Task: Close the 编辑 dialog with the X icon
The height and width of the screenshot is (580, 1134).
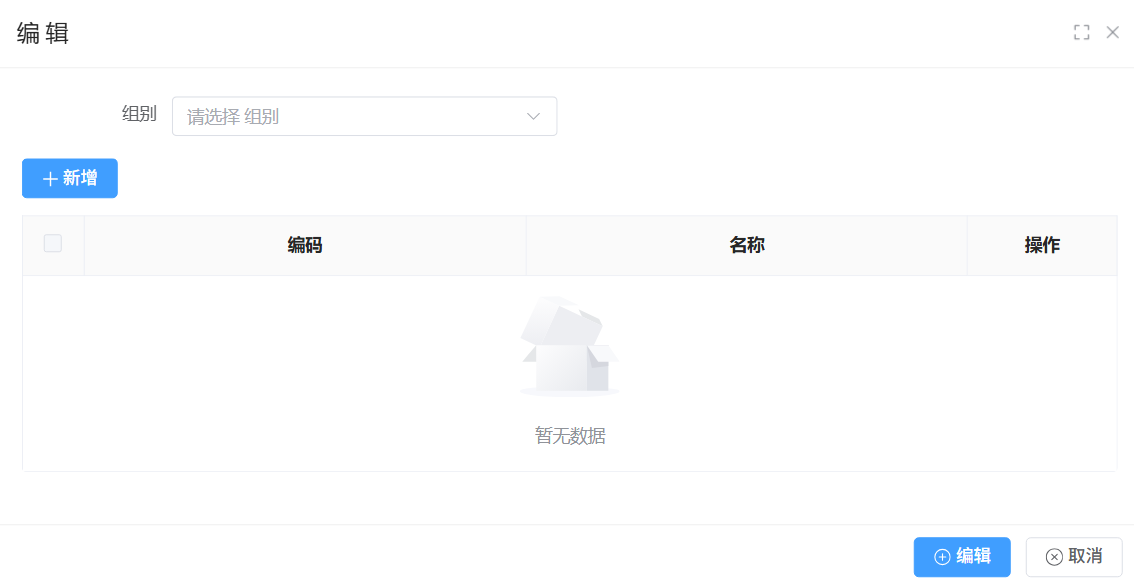Action: (1112, 32)
